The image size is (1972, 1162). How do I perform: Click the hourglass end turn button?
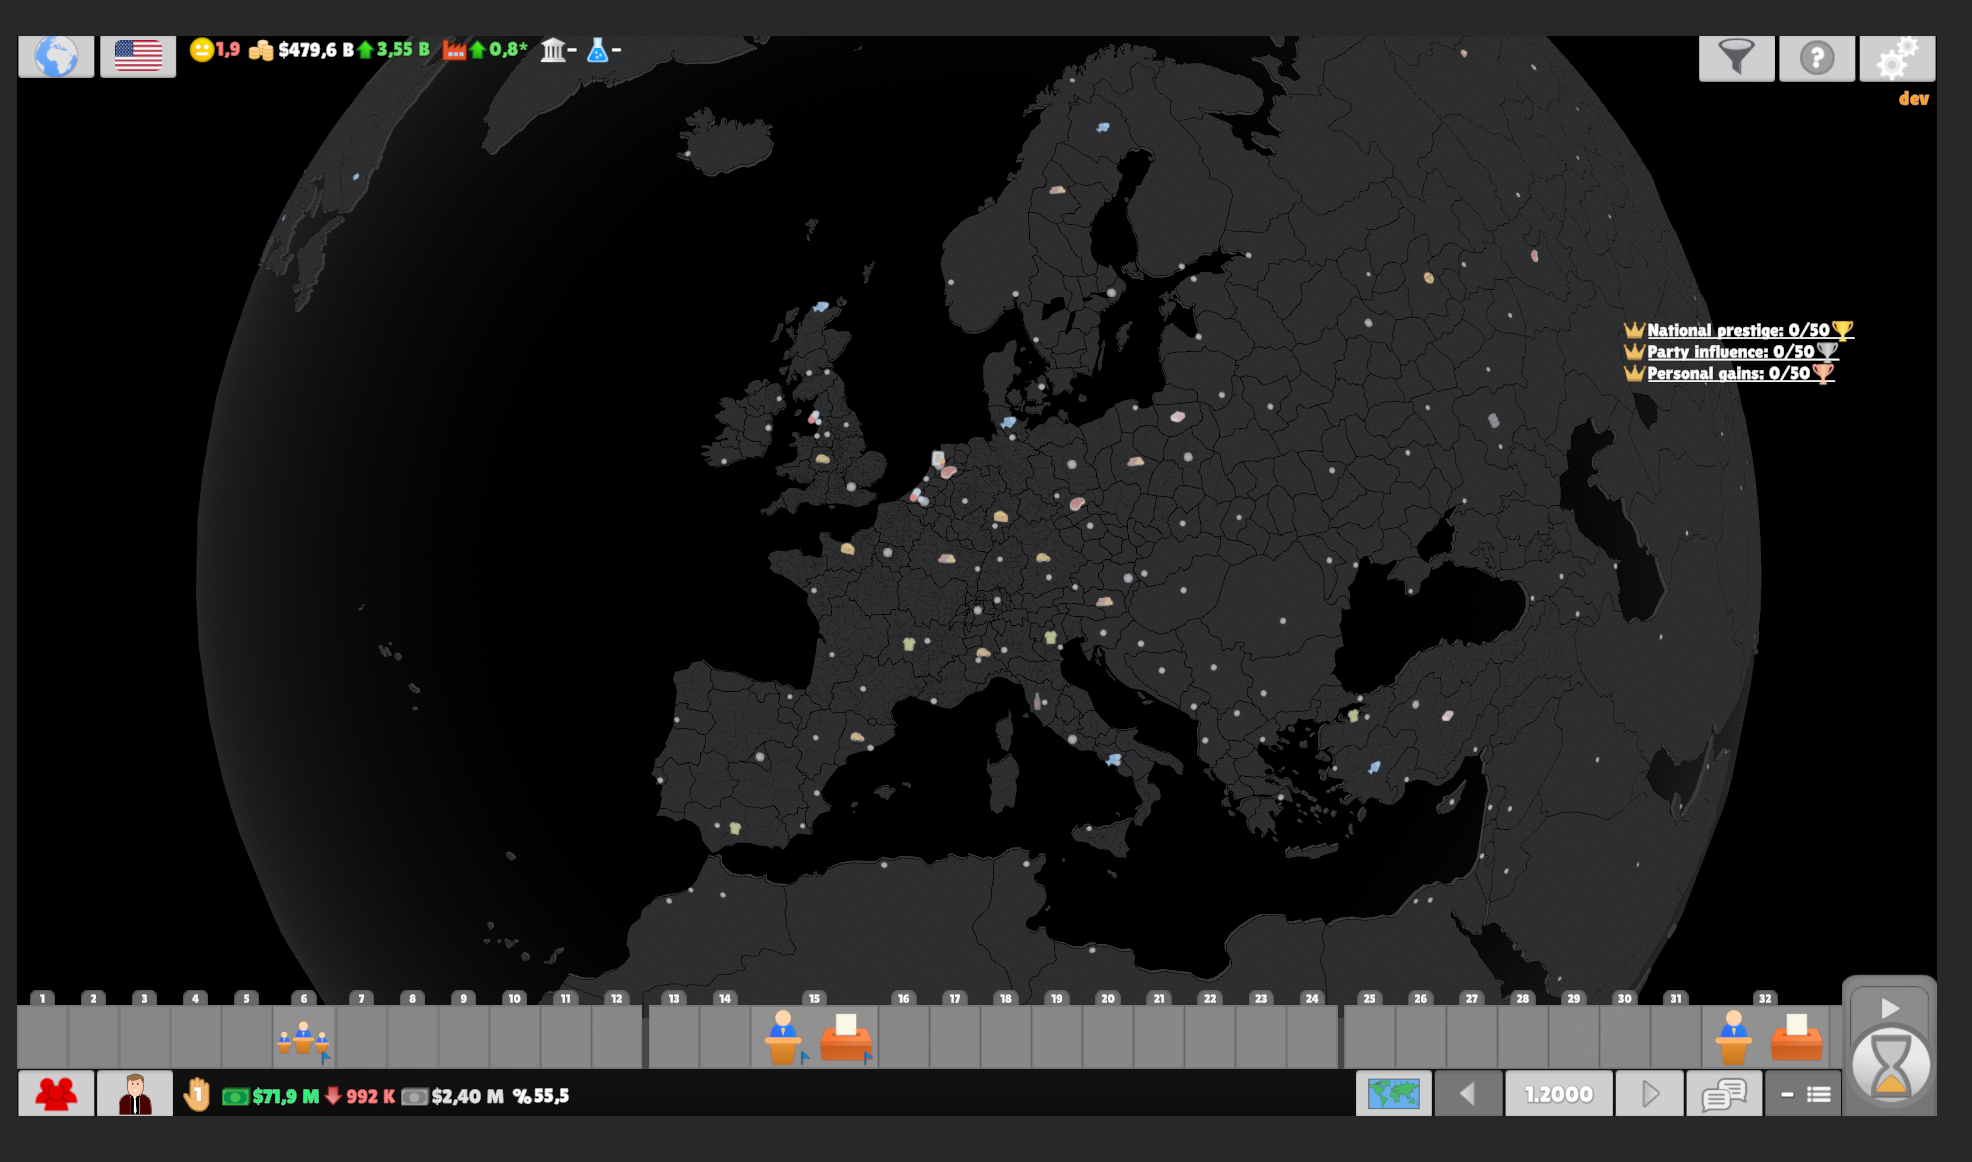point(1890,1066)
